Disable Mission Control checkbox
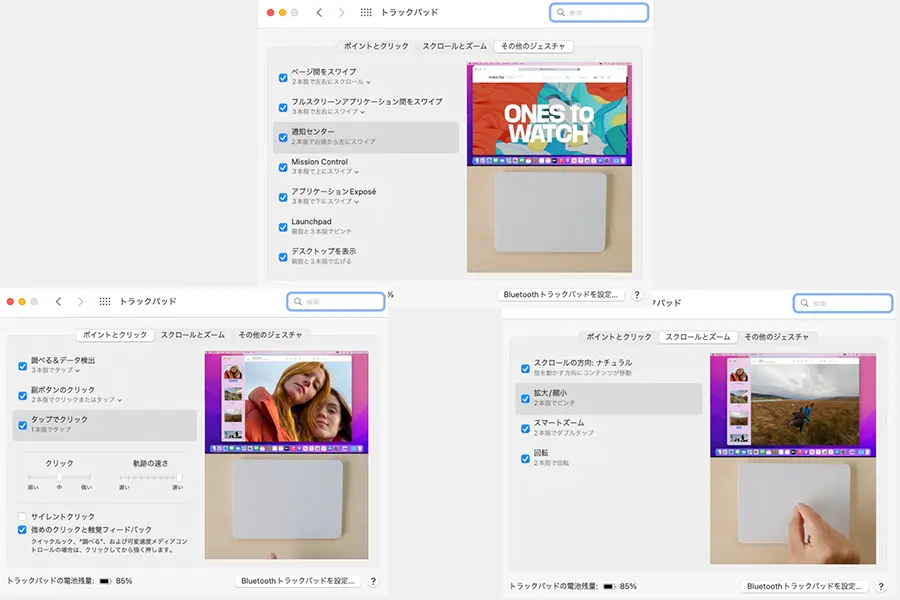 click(x=283, y=167)
